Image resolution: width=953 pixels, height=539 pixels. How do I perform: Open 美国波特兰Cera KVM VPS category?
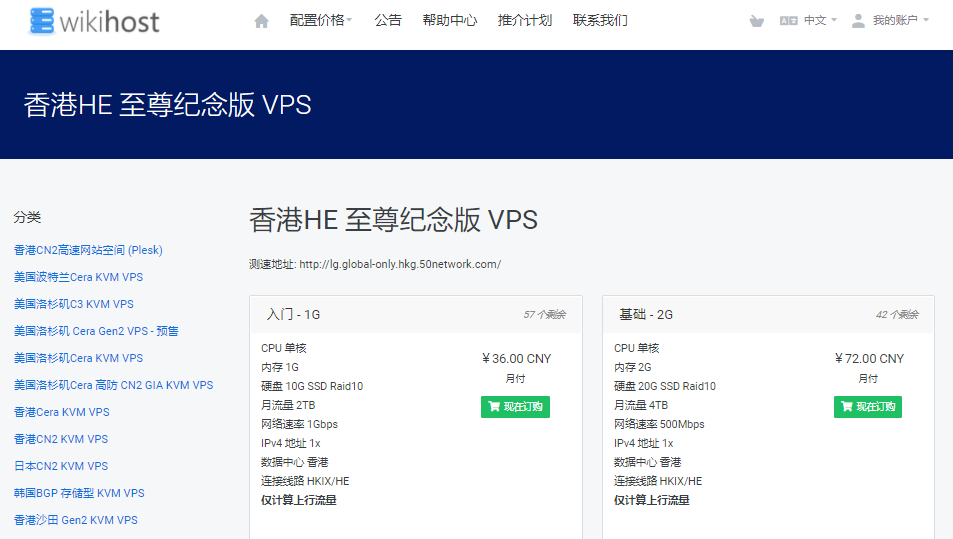coord(78,277)
